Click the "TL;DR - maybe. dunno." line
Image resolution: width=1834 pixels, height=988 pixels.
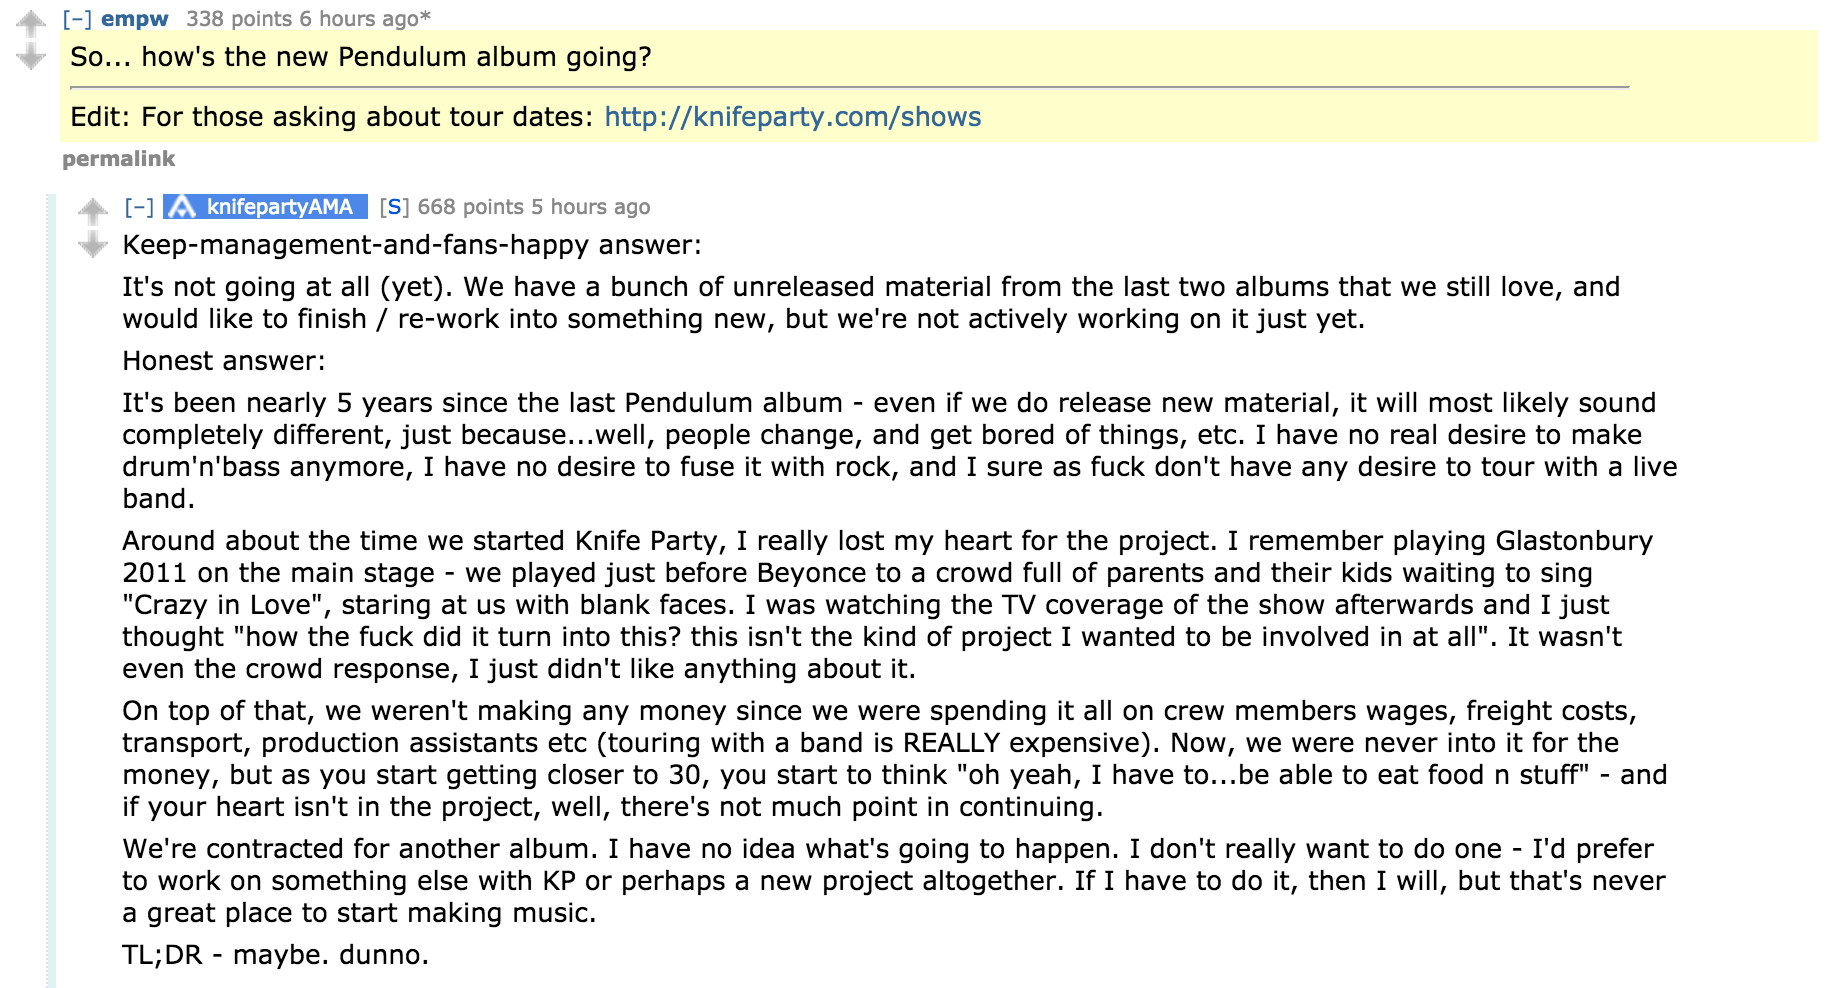click(x=276, y=955)
